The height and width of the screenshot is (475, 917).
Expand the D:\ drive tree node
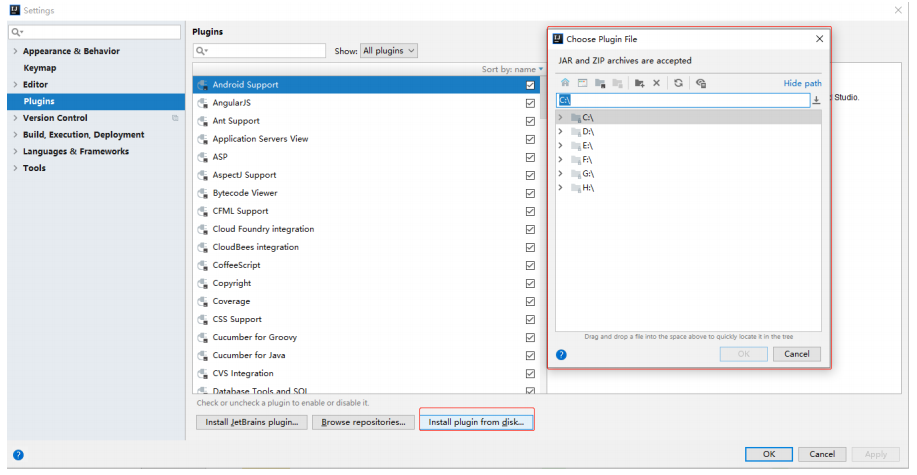[x=560, y=132]
